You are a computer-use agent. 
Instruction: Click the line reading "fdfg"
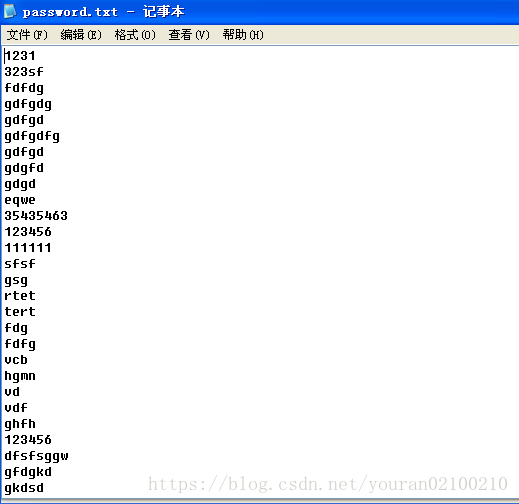20,344
